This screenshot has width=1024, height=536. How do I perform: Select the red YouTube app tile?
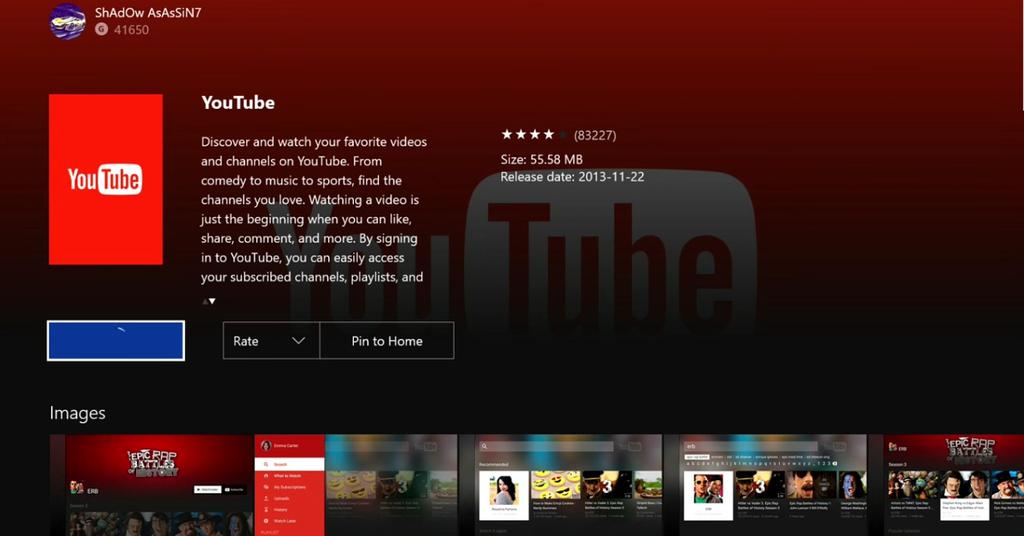(106, 180)
